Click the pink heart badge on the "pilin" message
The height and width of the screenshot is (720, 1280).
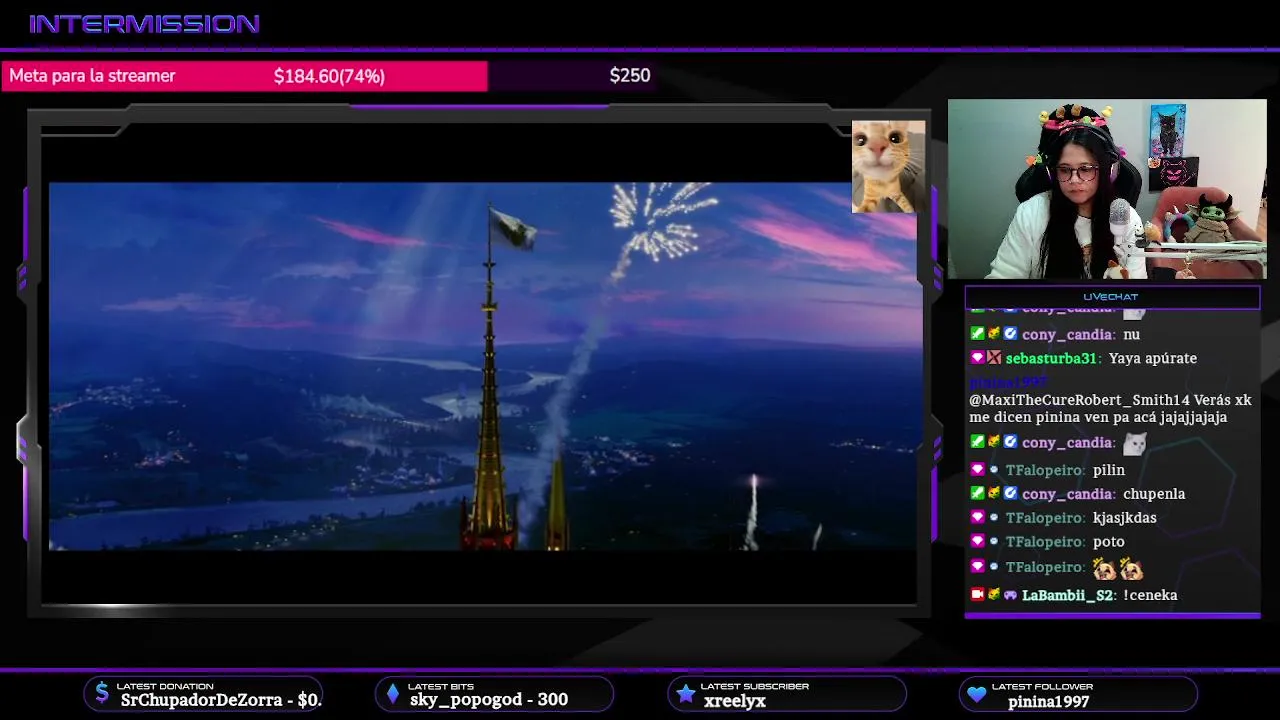tap(977, 469)
